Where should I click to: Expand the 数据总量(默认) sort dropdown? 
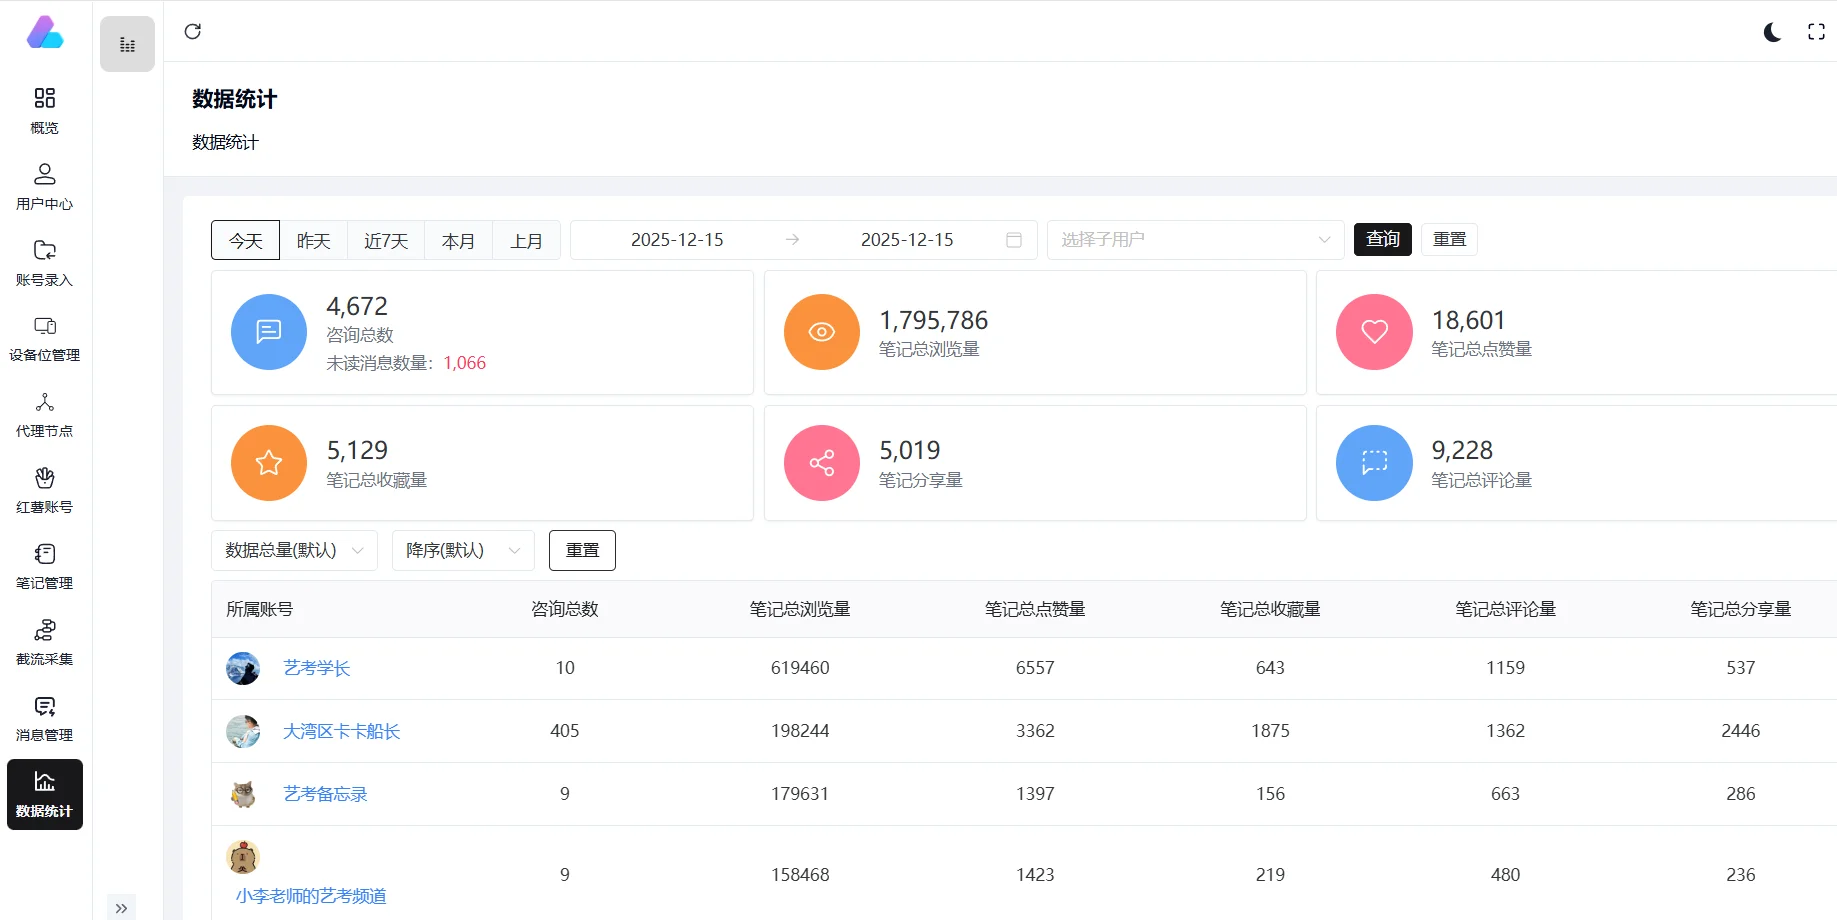click(x=293, y=550)
